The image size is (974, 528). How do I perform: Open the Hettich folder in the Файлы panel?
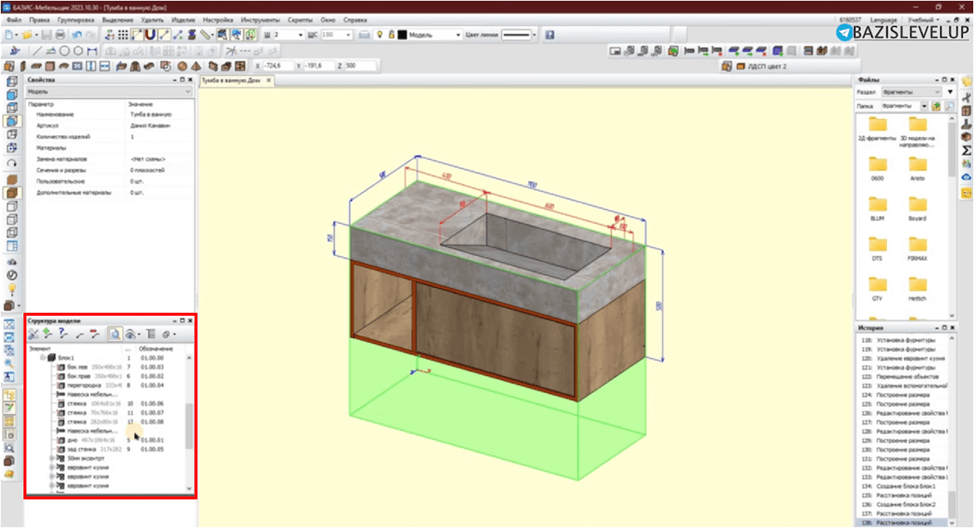click(x=917, y=289)
